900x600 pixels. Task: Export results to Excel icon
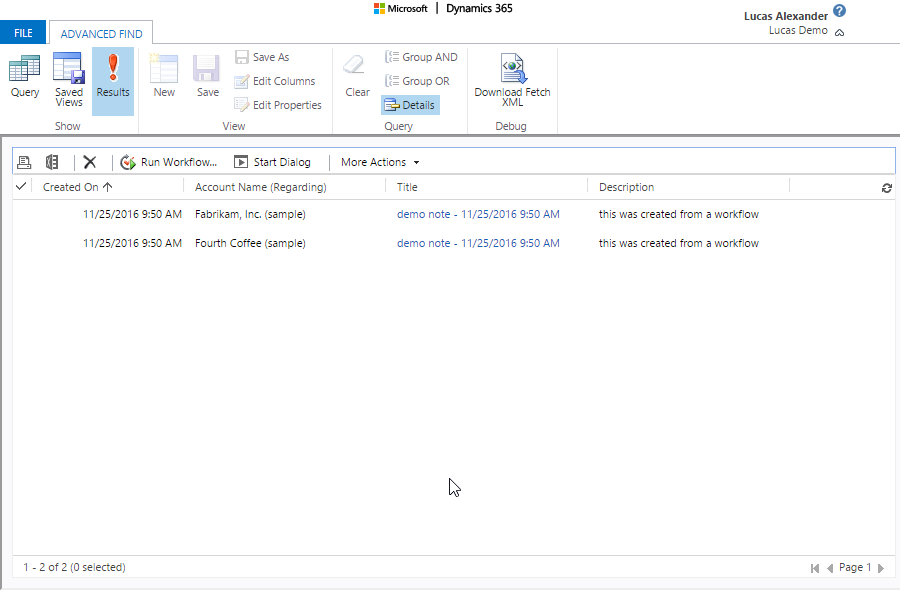tap(52, 162)
